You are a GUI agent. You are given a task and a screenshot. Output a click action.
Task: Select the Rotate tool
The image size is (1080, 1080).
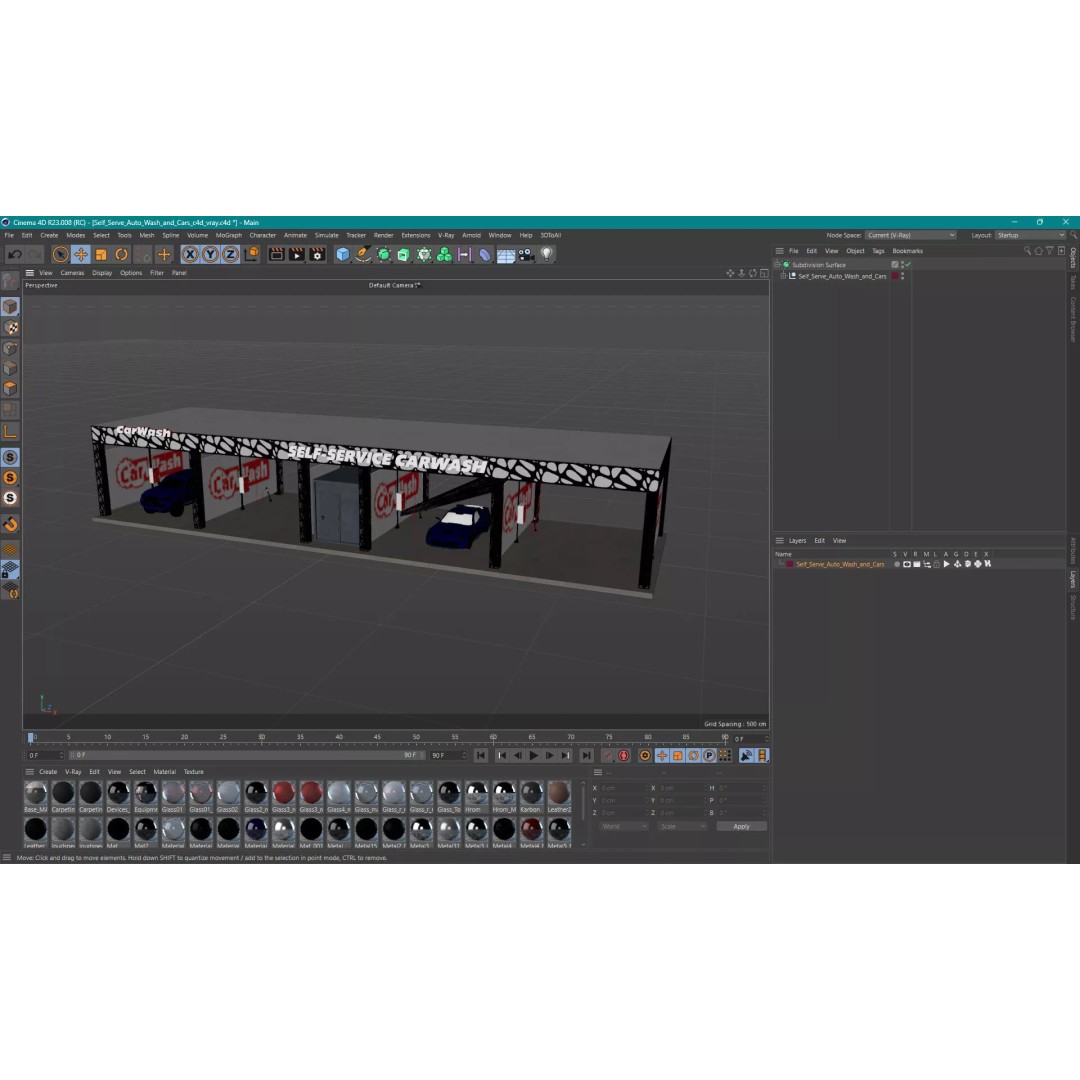pos(121,255)
